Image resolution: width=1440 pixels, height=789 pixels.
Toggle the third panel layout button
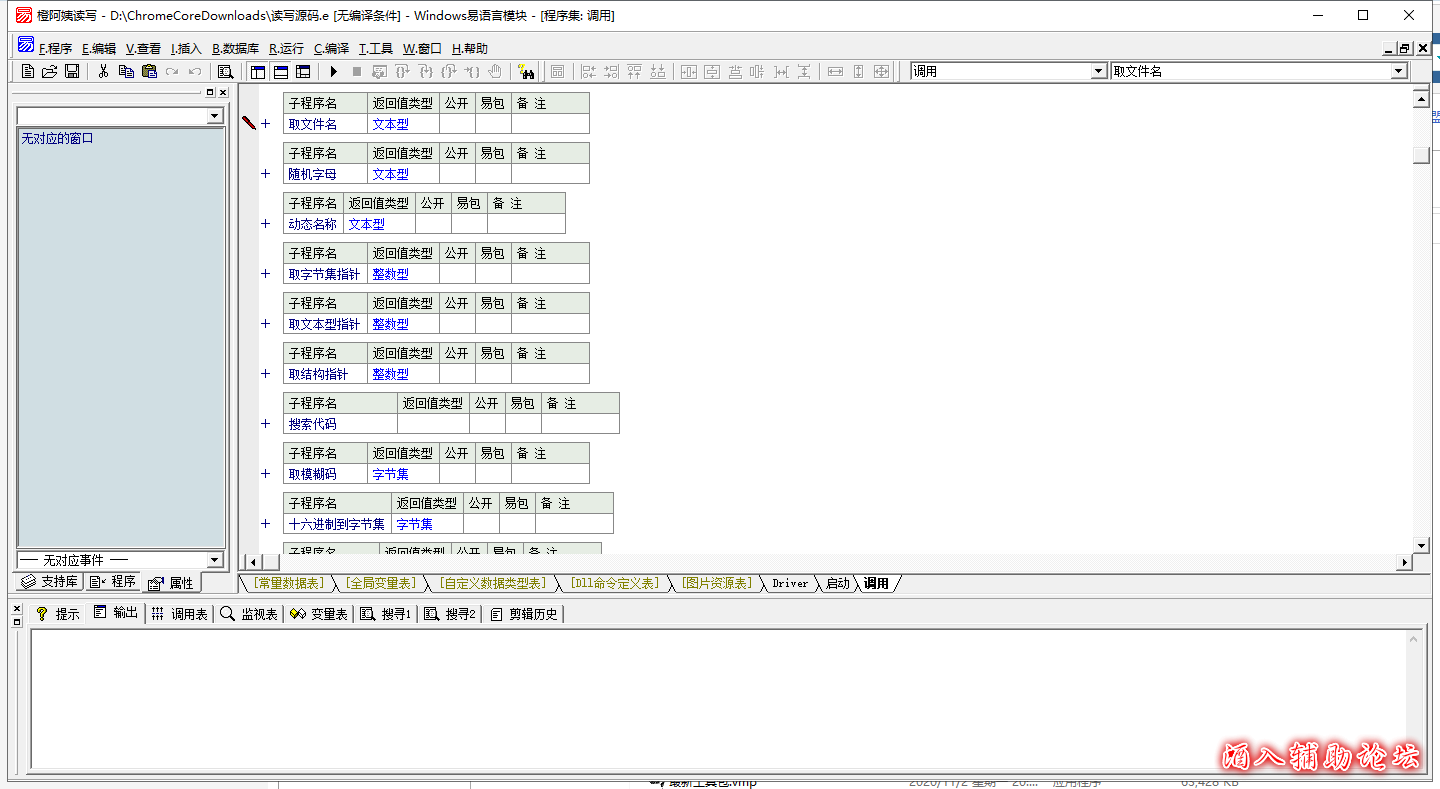[303, 71]
